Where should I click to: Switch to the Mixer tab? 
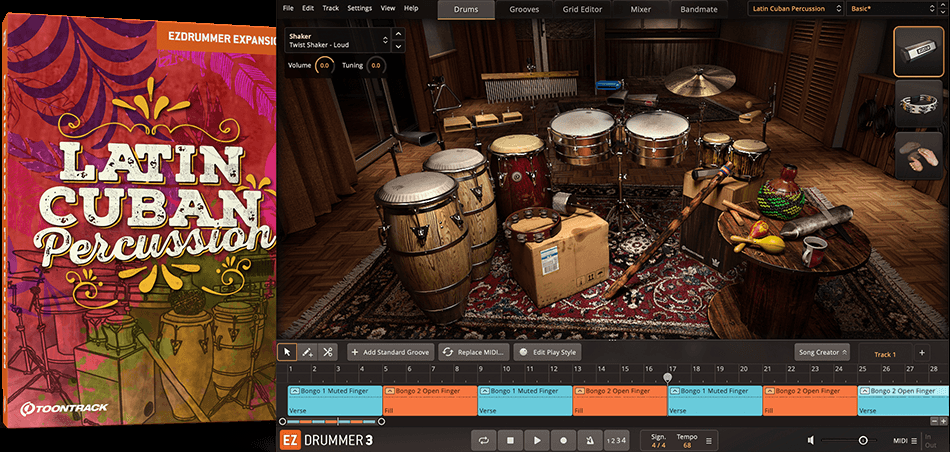640,9
